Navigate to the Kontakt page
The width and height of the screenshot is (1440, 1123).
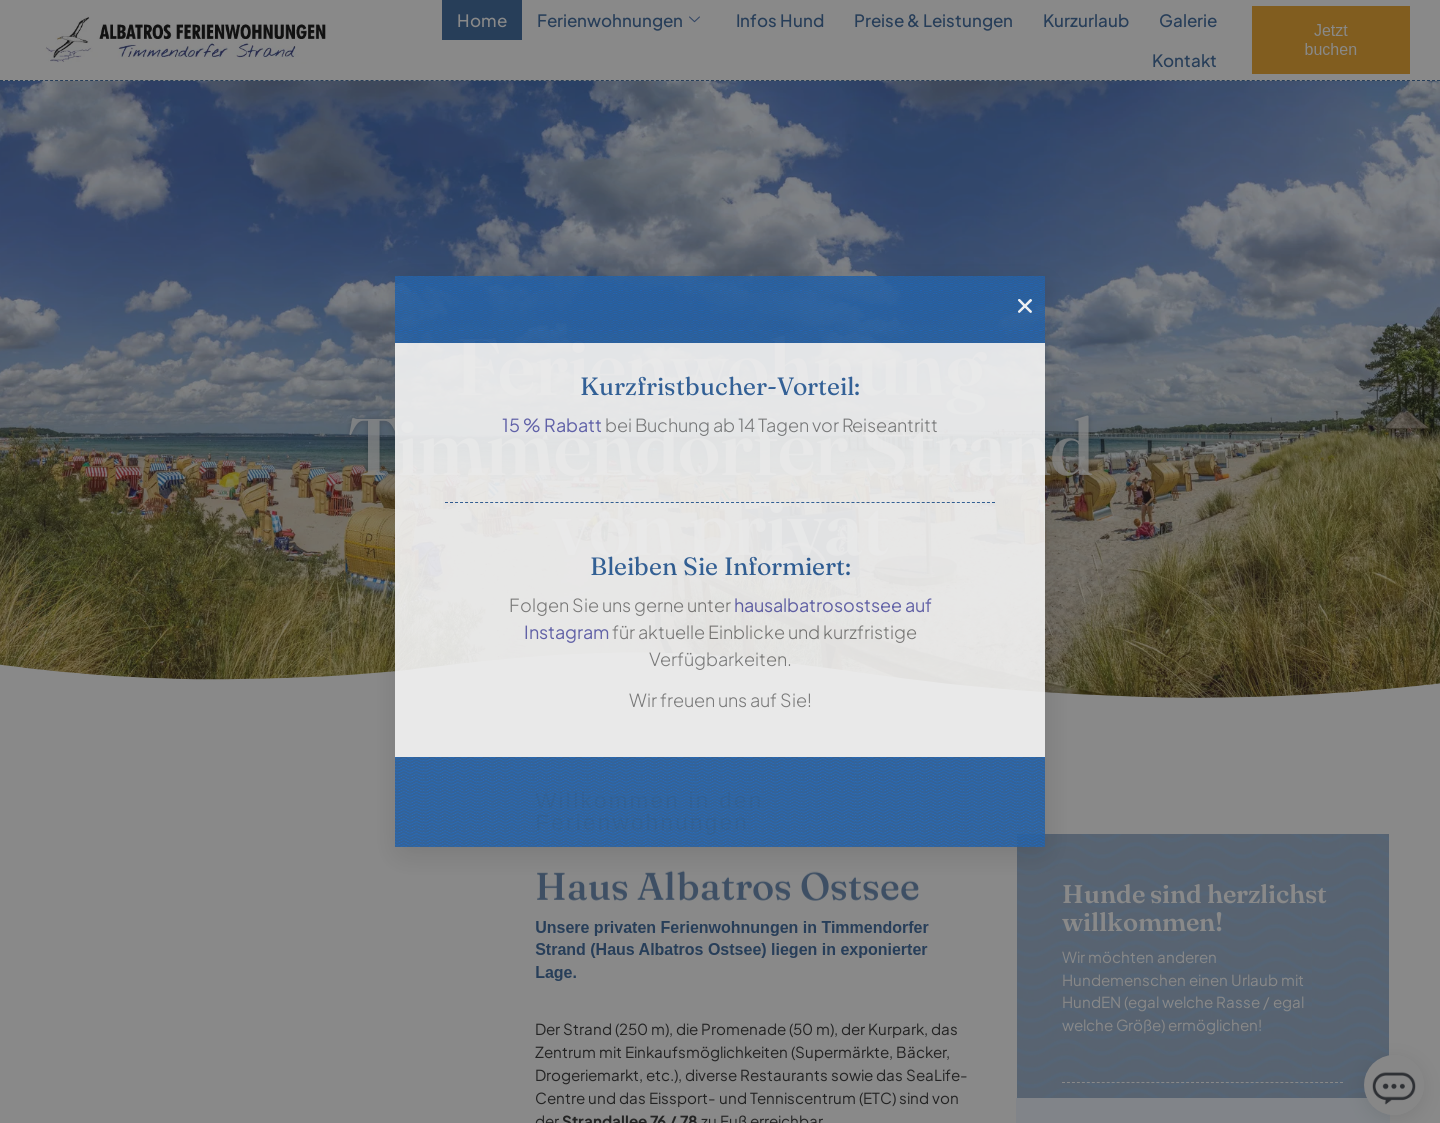[x=1184, y=60]
